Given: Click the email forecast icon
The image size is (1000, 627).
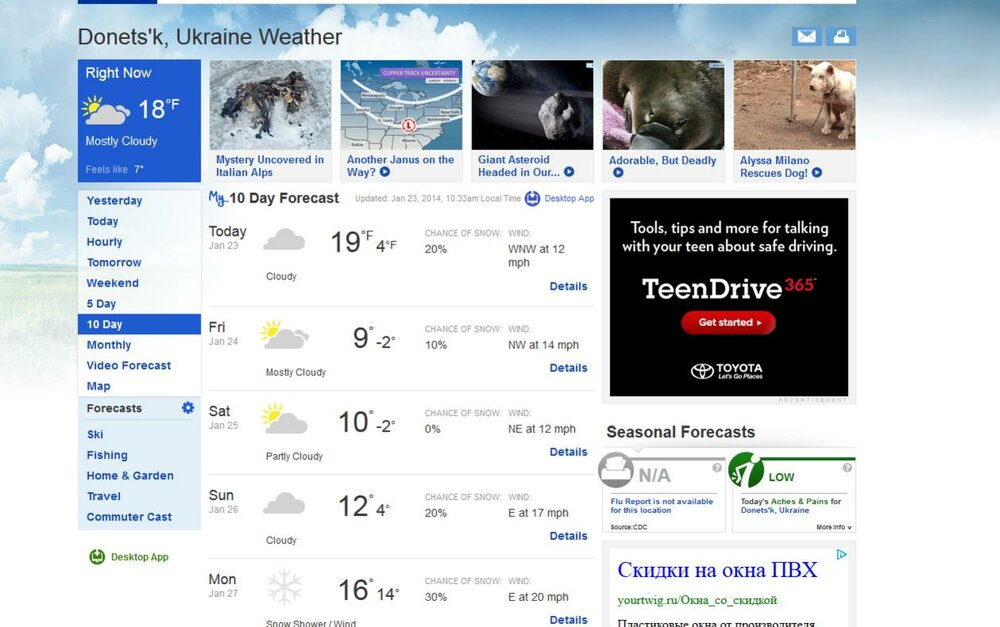Looking at the screenshot, I should (x=806, y=36).
